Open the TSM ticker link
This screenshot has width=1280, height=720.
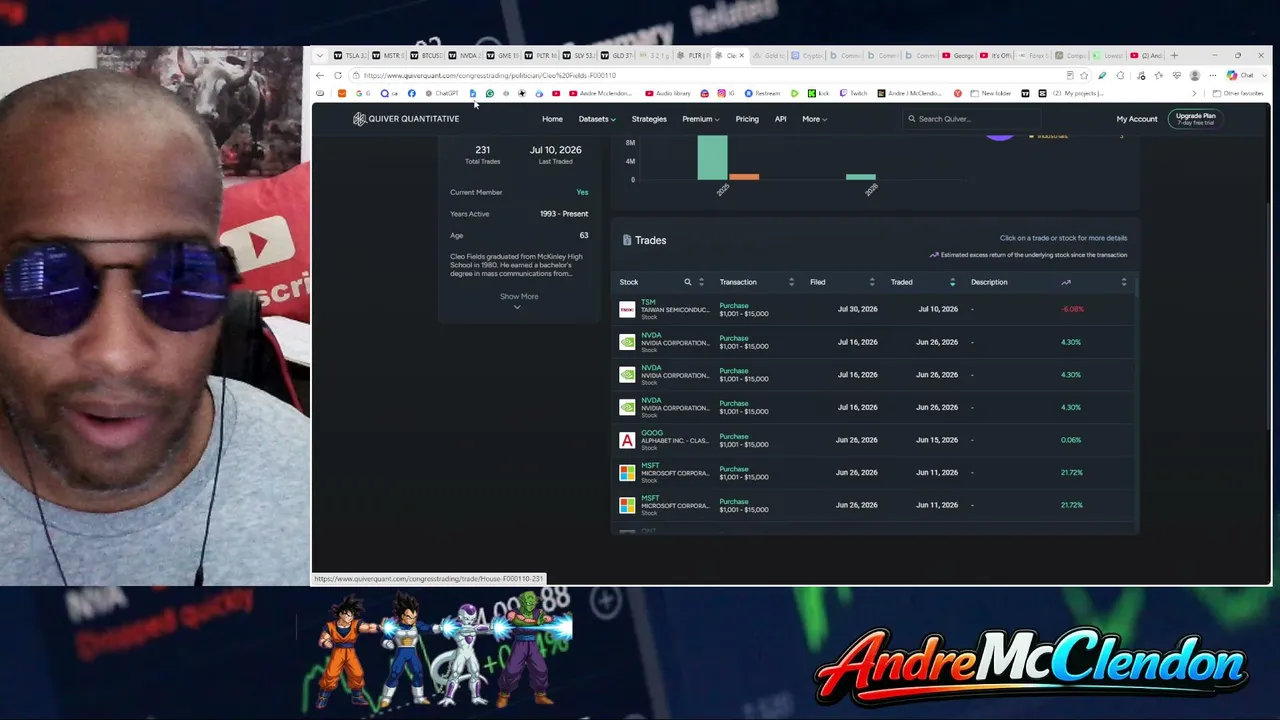[x=648, y=302]
